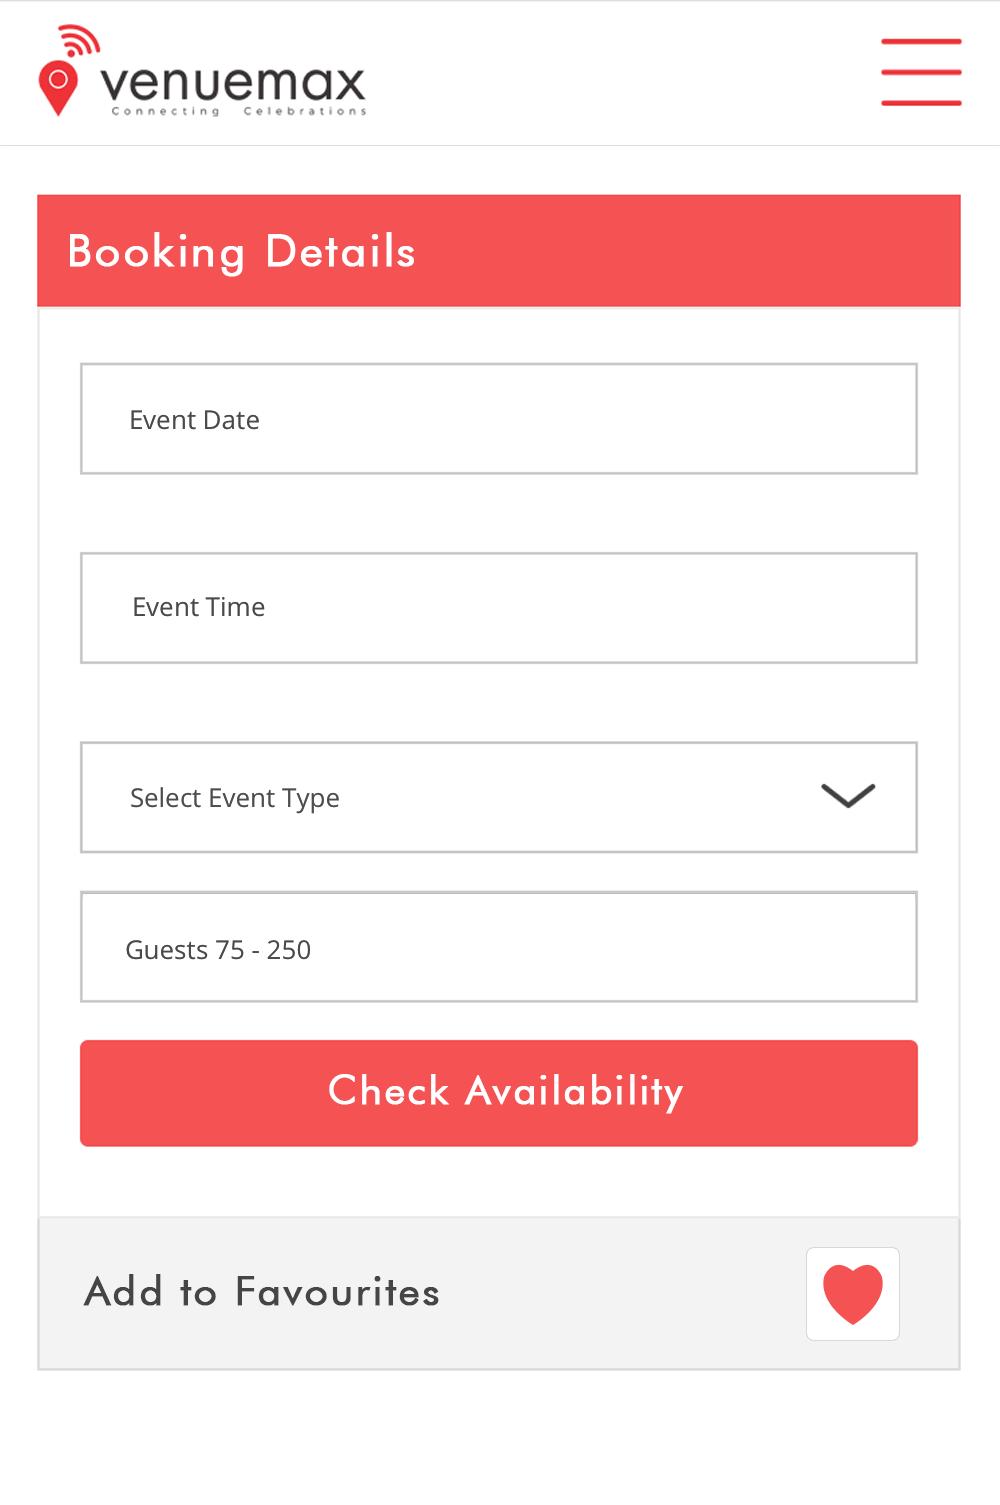
Task: Pick a date via Event Date box
Action: pos(499,419)
